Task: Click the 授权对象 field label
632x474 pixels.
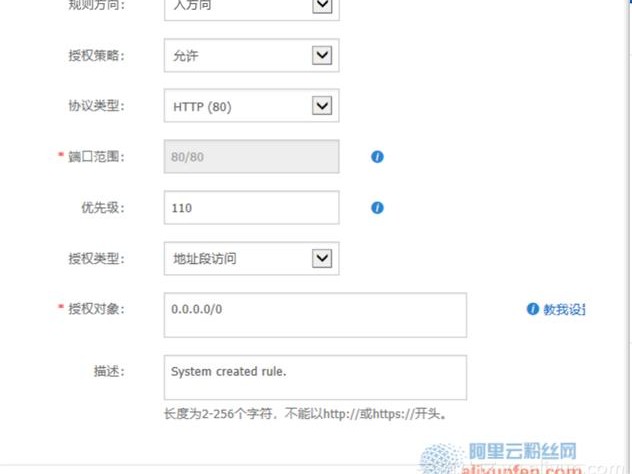Action: coord(96,309)
